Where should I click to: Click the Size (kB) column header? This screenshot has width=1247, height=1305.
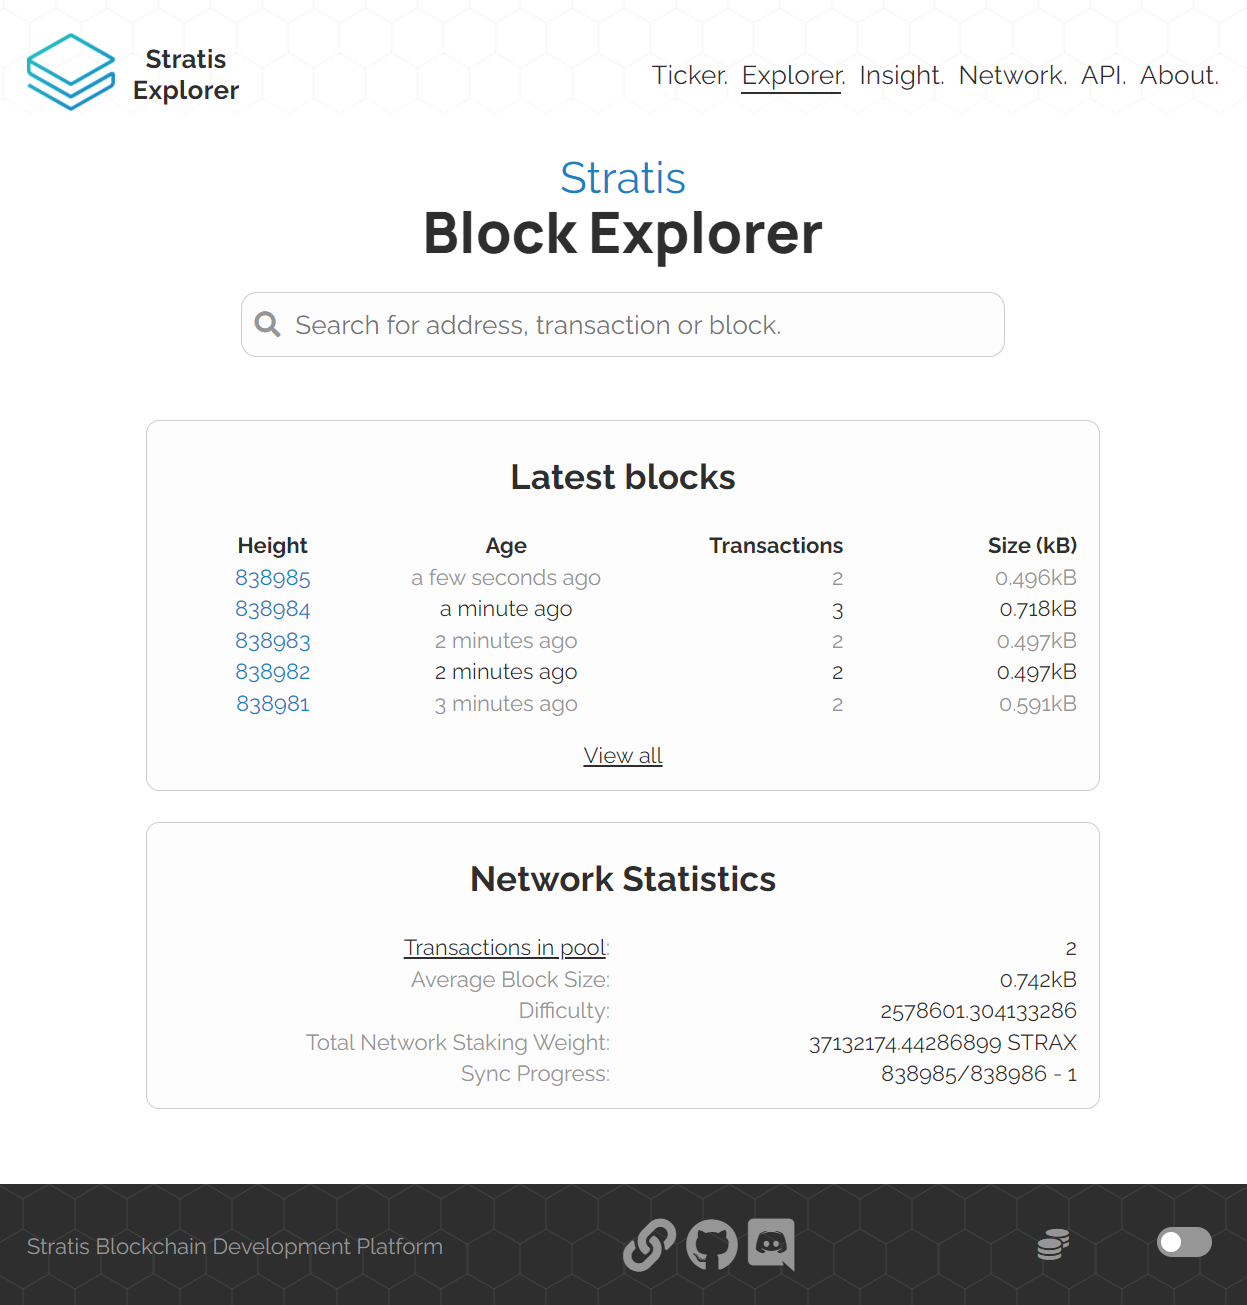(x=1032, y=545)
